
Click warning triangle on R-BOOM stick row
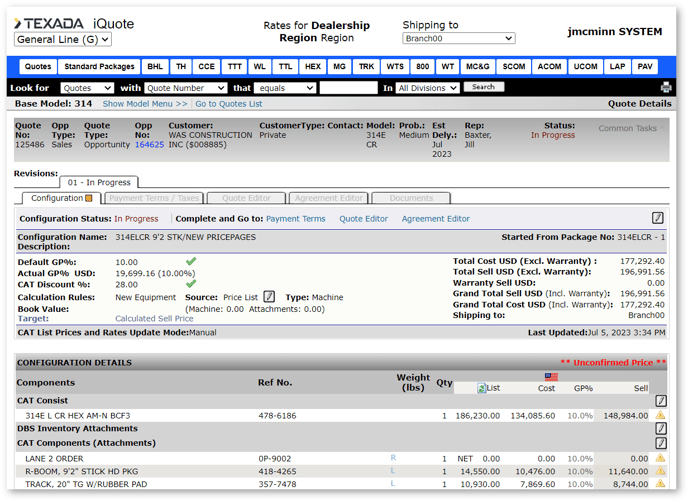pos(660,471)
